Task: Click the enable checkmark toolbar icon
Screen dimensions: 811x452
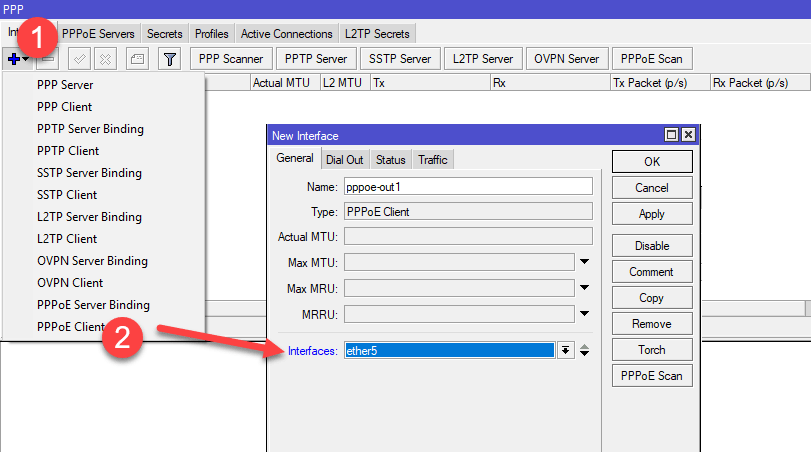Action: 79,59
